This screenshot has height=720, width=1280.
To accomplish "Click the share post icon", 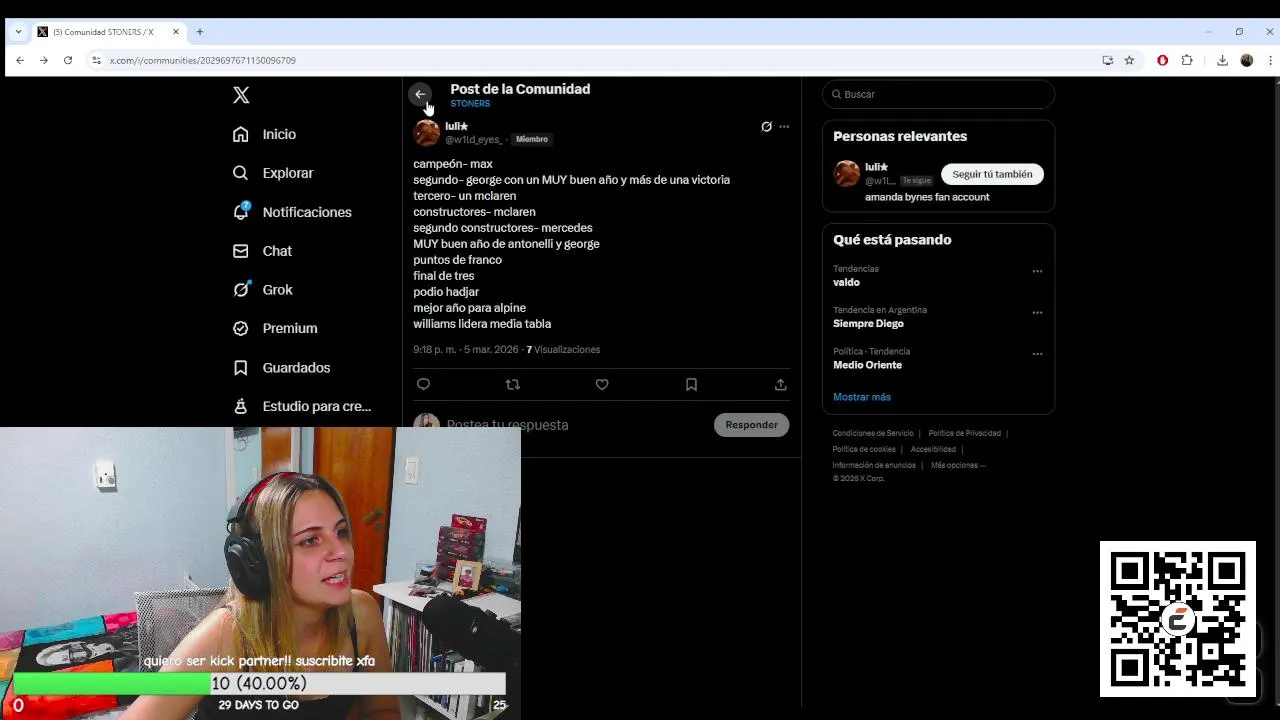I will (780, 385).
